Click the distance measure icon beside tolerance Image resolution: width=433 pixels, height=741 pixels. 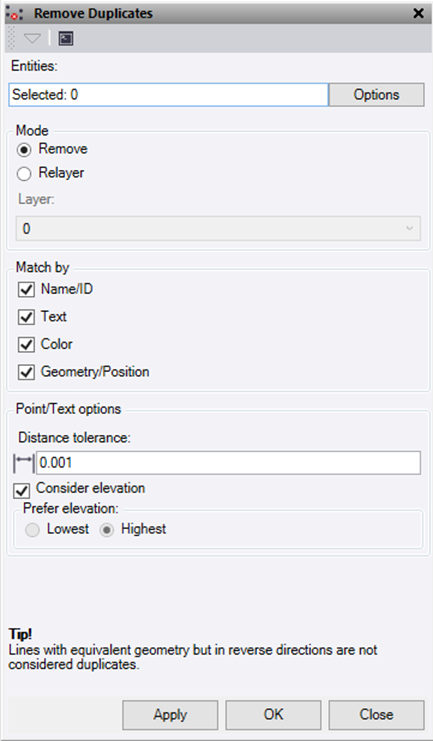24,463
